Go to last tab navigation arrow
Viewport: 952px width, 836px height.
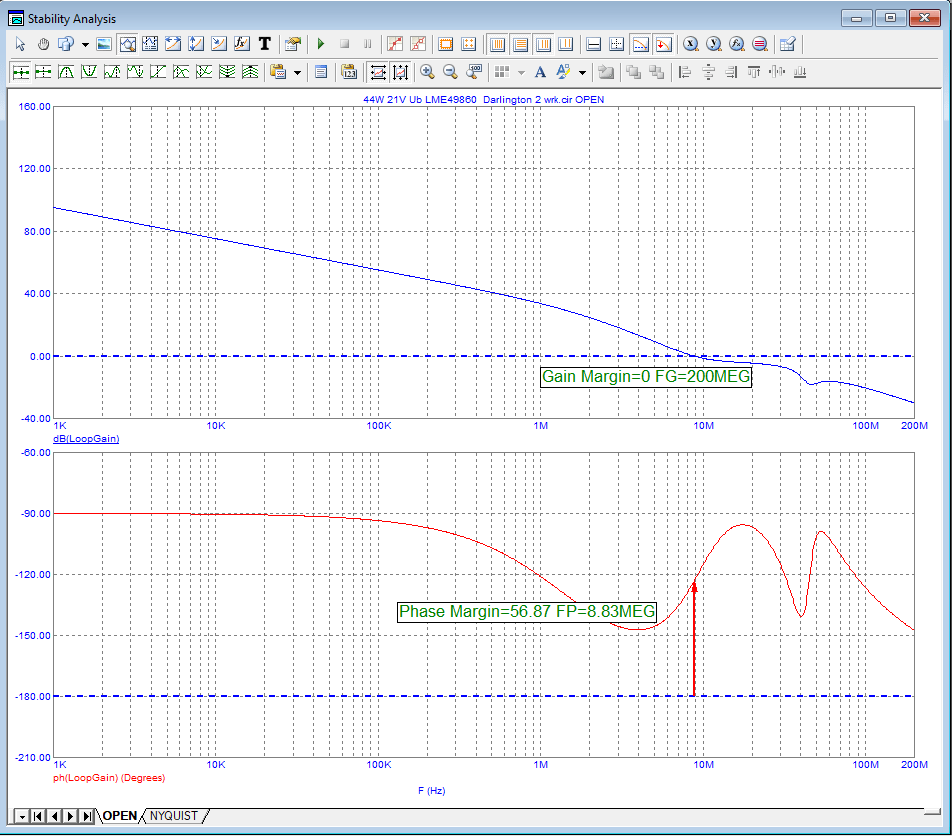[87, 817]
